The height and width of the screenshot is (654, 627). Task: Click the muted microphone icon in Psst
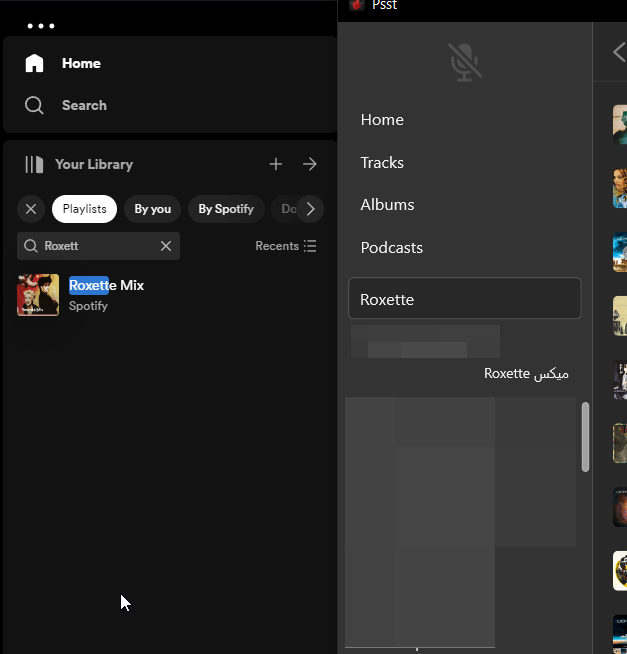pyautogui.click(x=465, y=62)
